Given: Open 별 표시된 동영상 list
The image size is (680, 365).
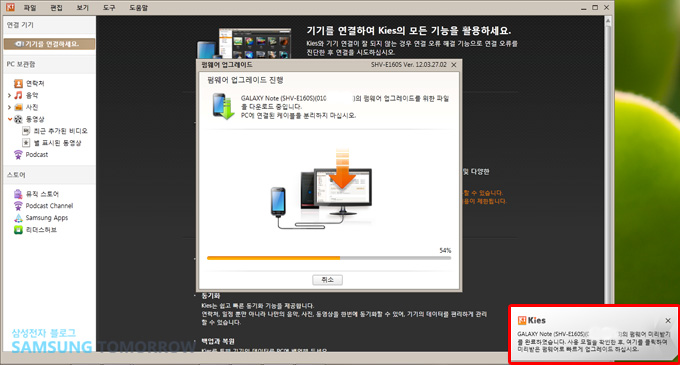Looking at the screenshot, I should 57,143.
